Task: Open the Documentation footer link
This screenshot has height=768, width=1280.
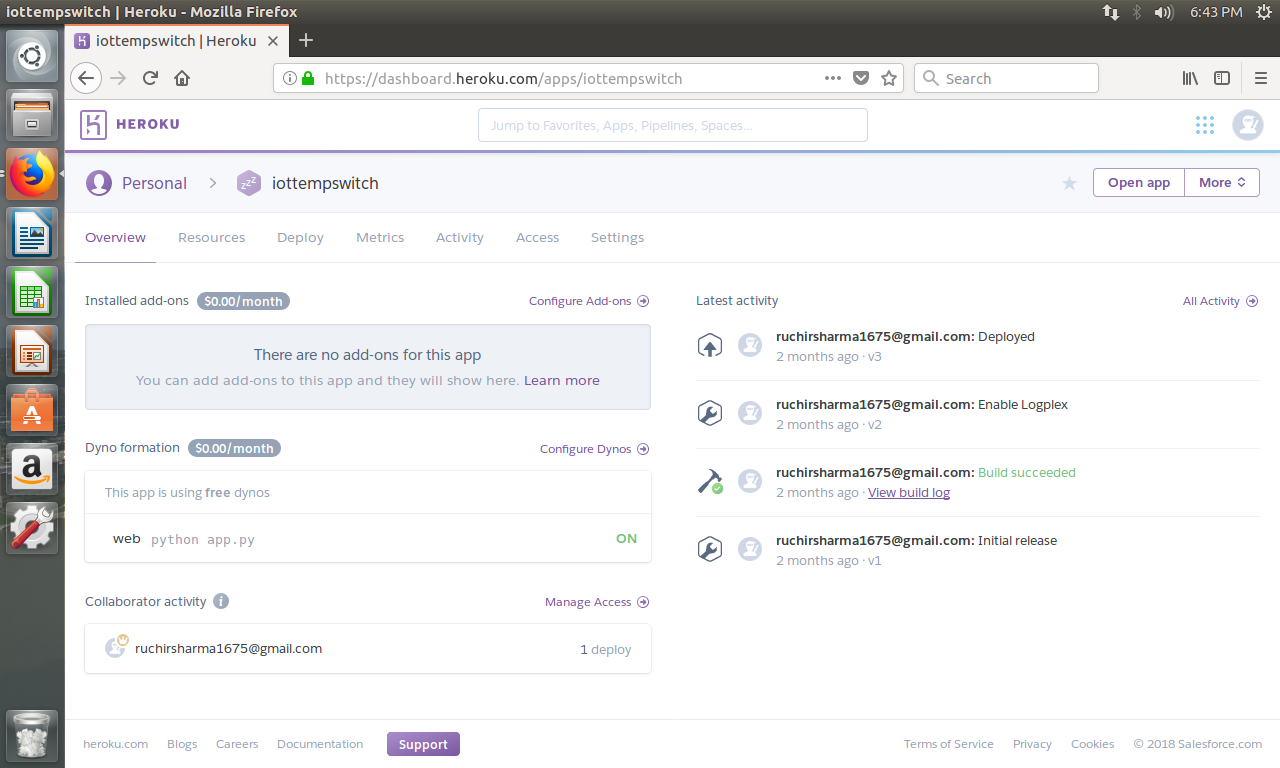Action: click(320, 744)
